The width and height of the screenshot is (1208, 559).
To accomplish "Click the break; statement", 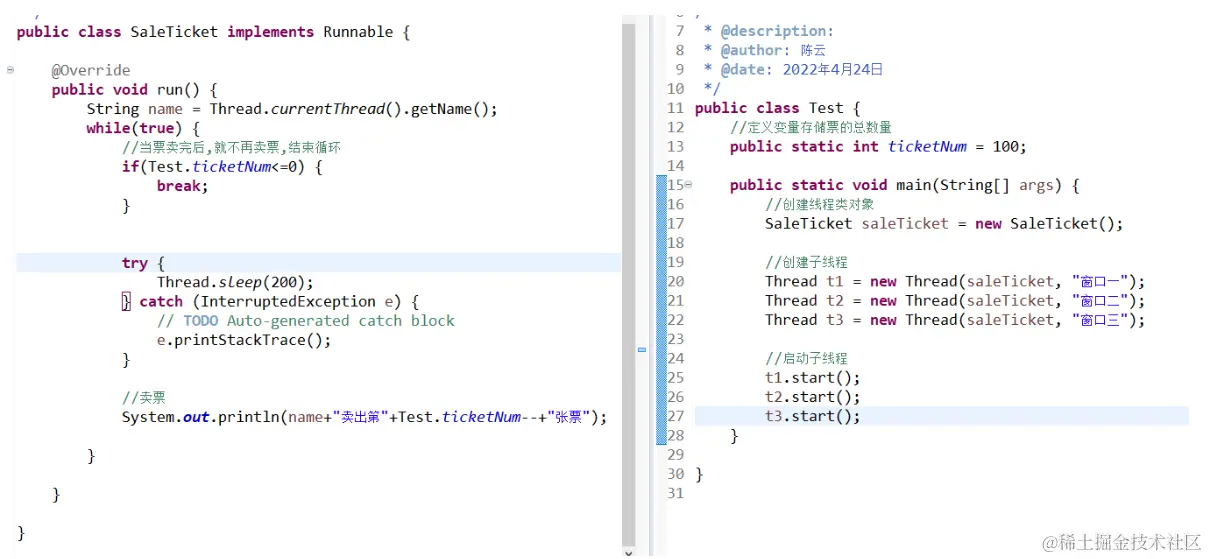I will [x=183, y=186].
